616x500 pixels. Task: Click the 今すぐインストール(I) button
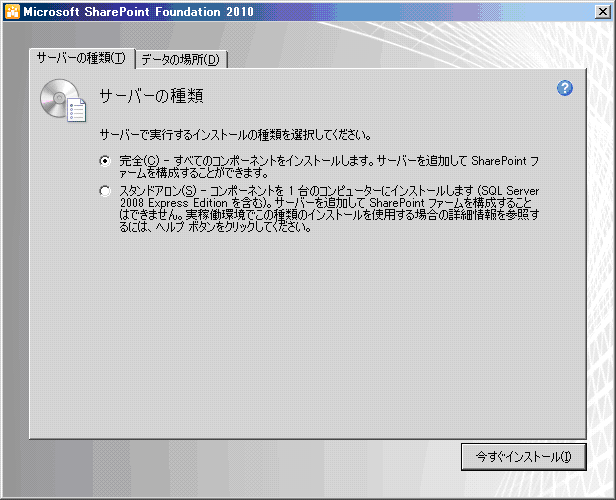(x=523, y=457)
